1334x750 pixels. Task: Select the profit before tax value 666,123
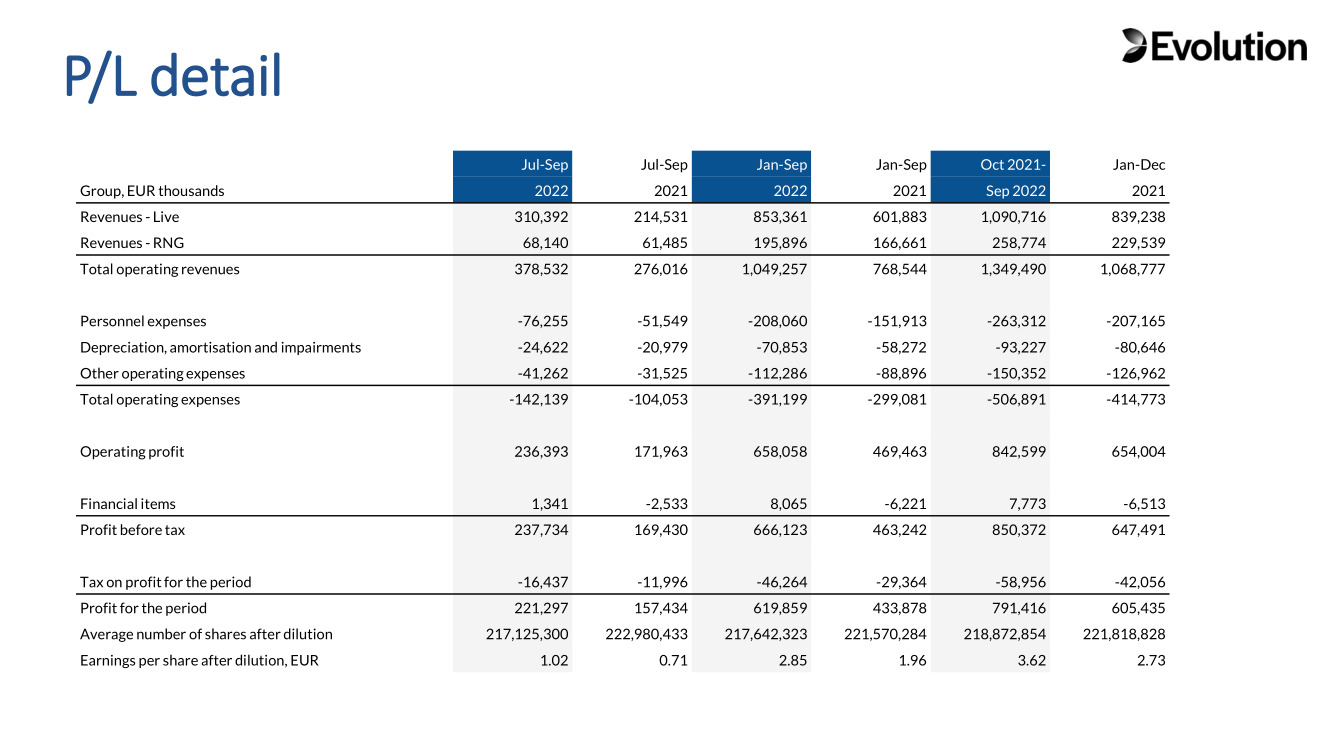point(781,530)
